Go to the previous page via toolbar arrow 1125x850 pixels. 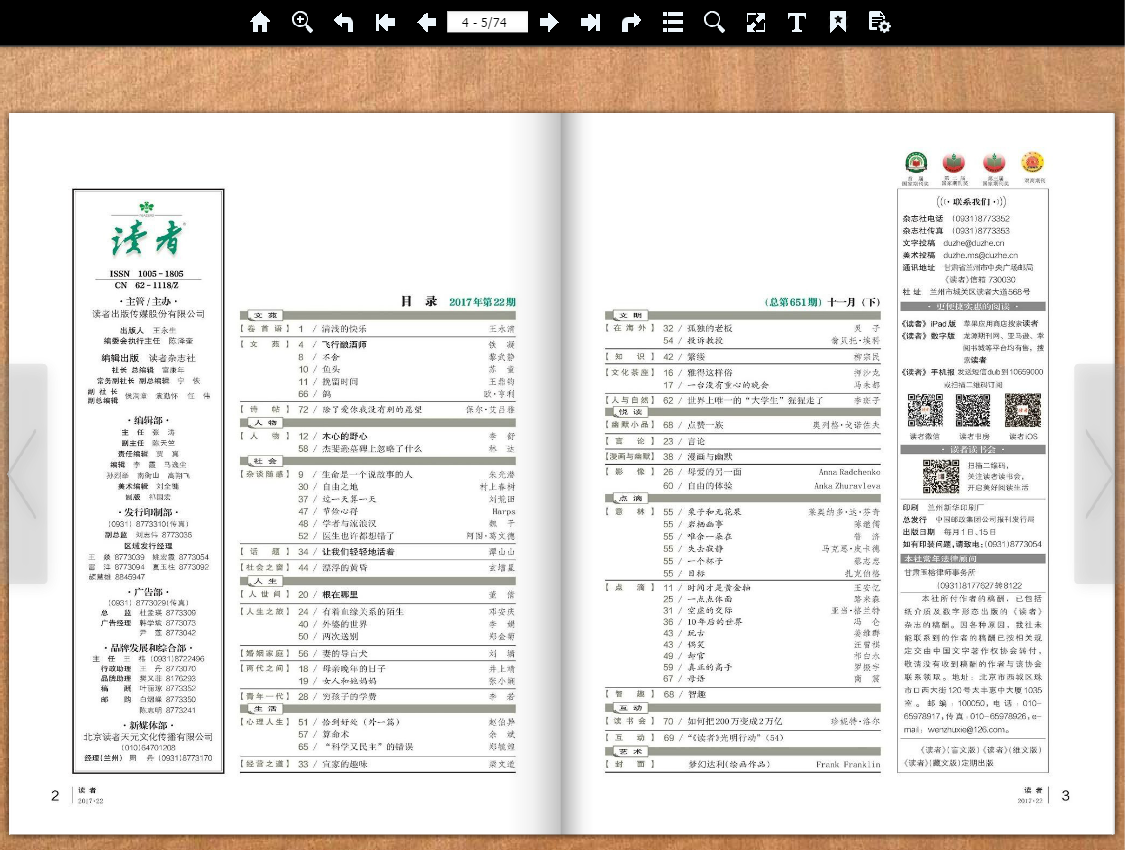coord(427,22)
